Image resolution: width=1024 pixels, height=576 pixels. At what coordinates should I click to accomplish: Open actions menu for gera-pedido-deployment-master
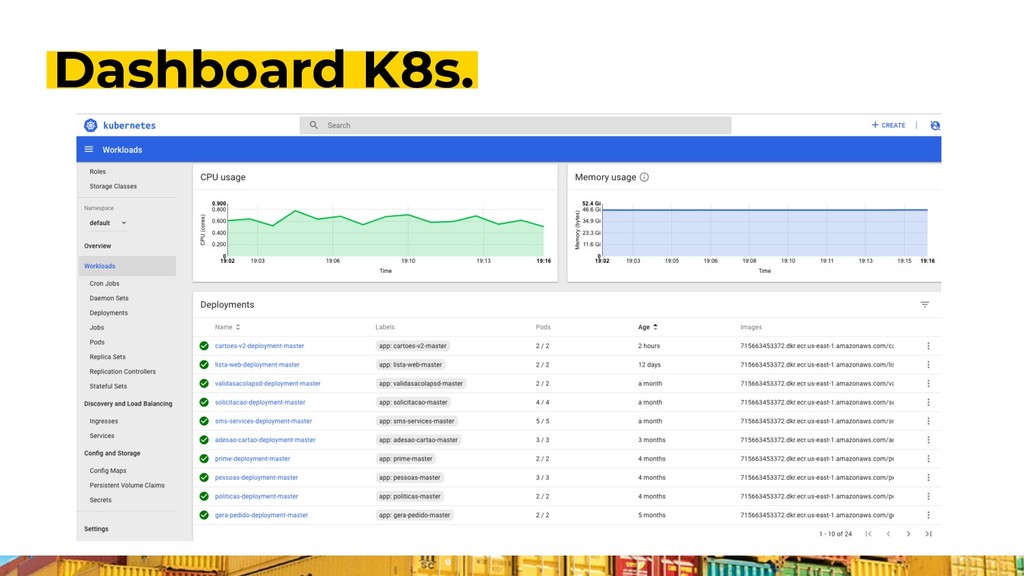coord(928,515)
